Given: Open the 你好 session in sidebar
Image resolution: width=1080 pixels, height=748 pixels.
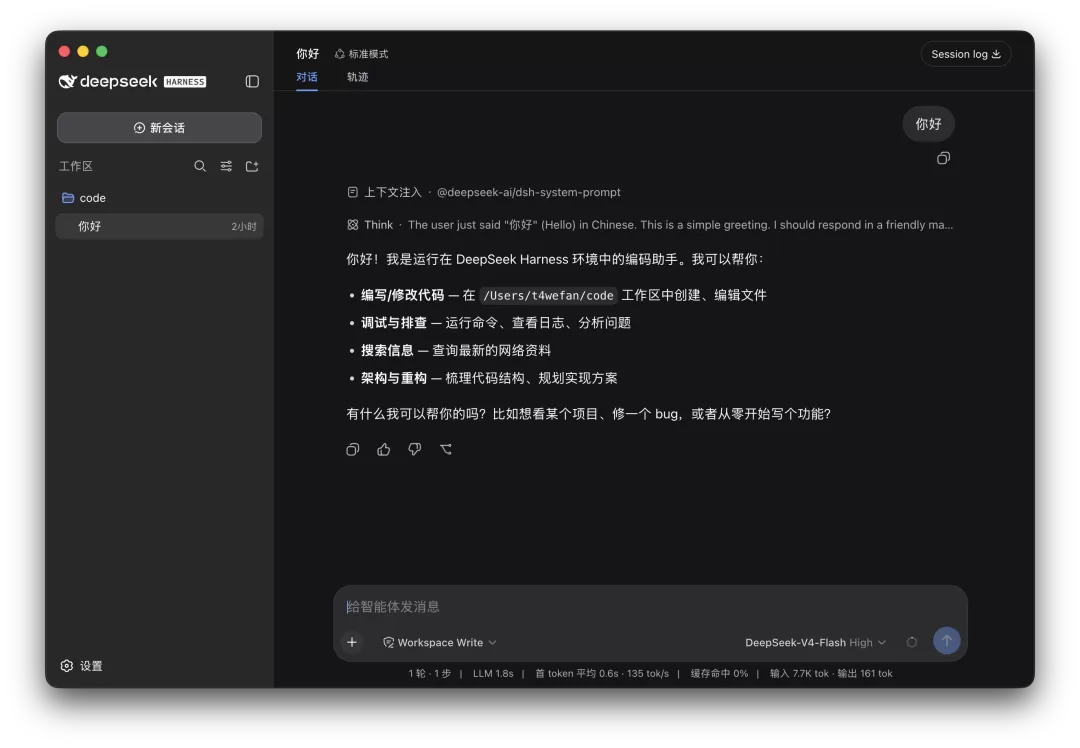Looking at the screenshot, I should click(x=159, y=226).
